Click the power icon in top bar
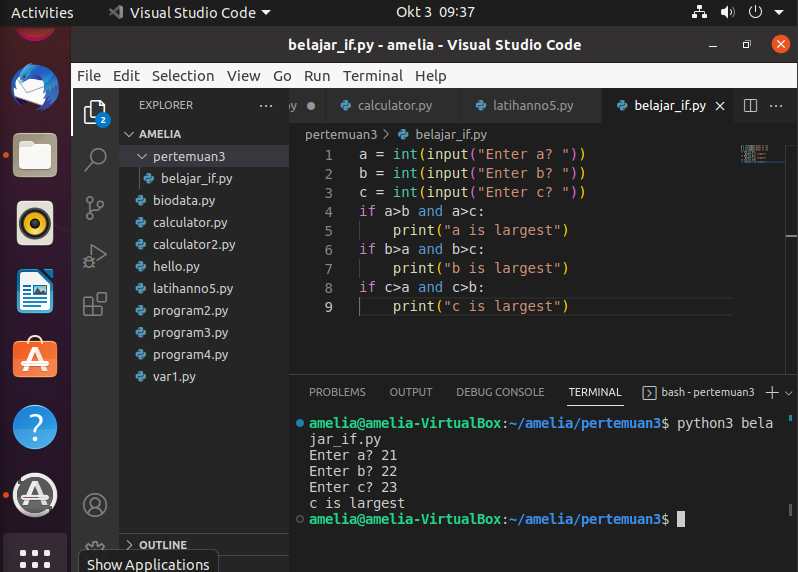This screenshot has height=572, width=798. pos(755,12)
